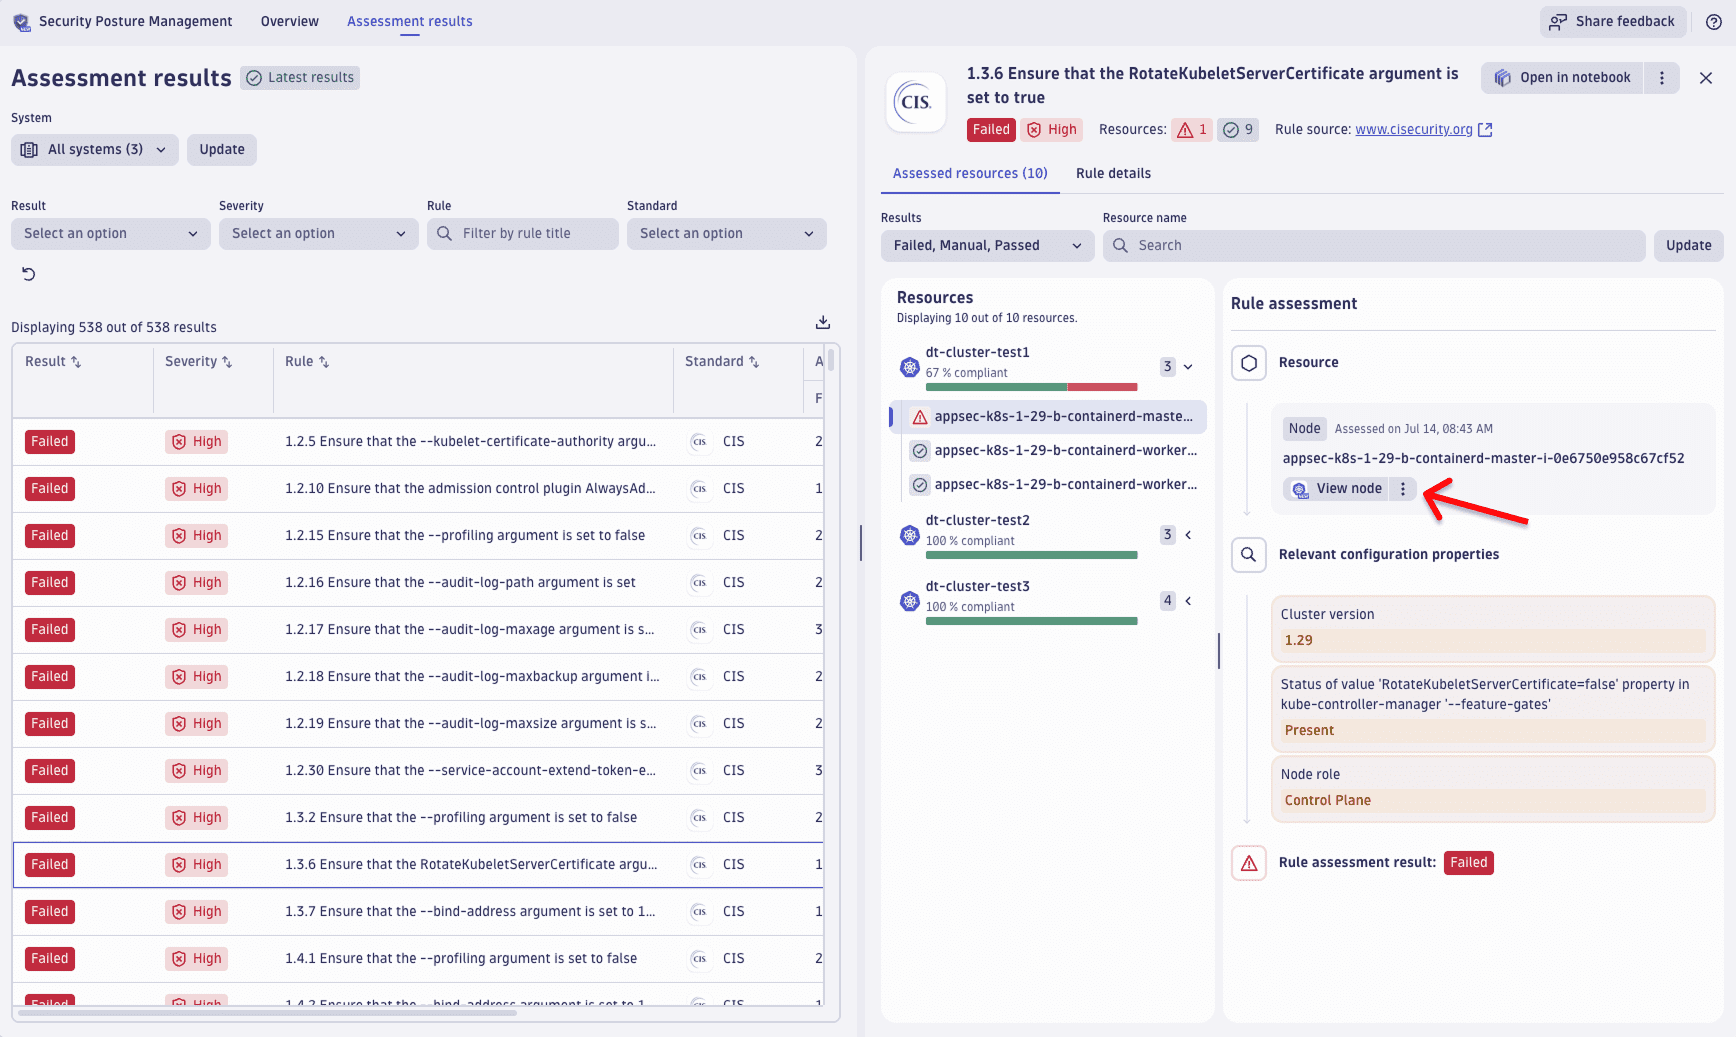Click the Open in notebook button
1736x1037 pixels.
click(1562, 78)
